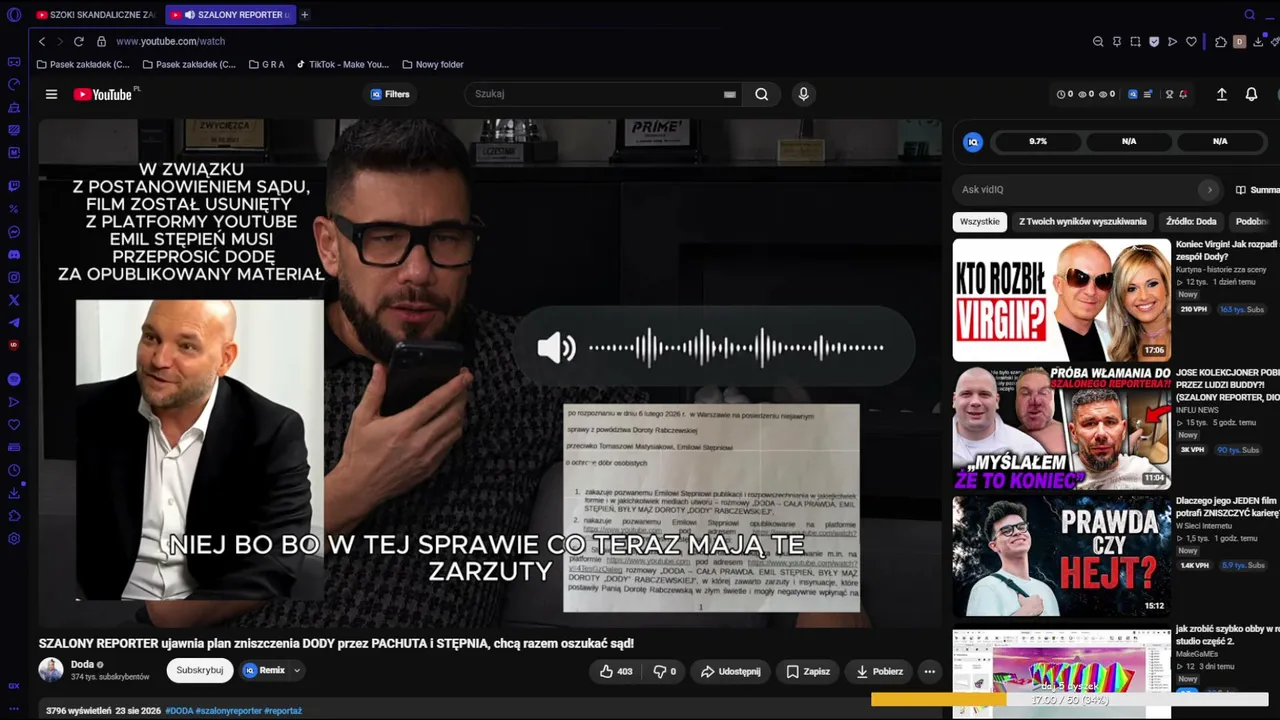The image size is (1280, 720).
Task: Dislike the video
Action: (664, 671)
